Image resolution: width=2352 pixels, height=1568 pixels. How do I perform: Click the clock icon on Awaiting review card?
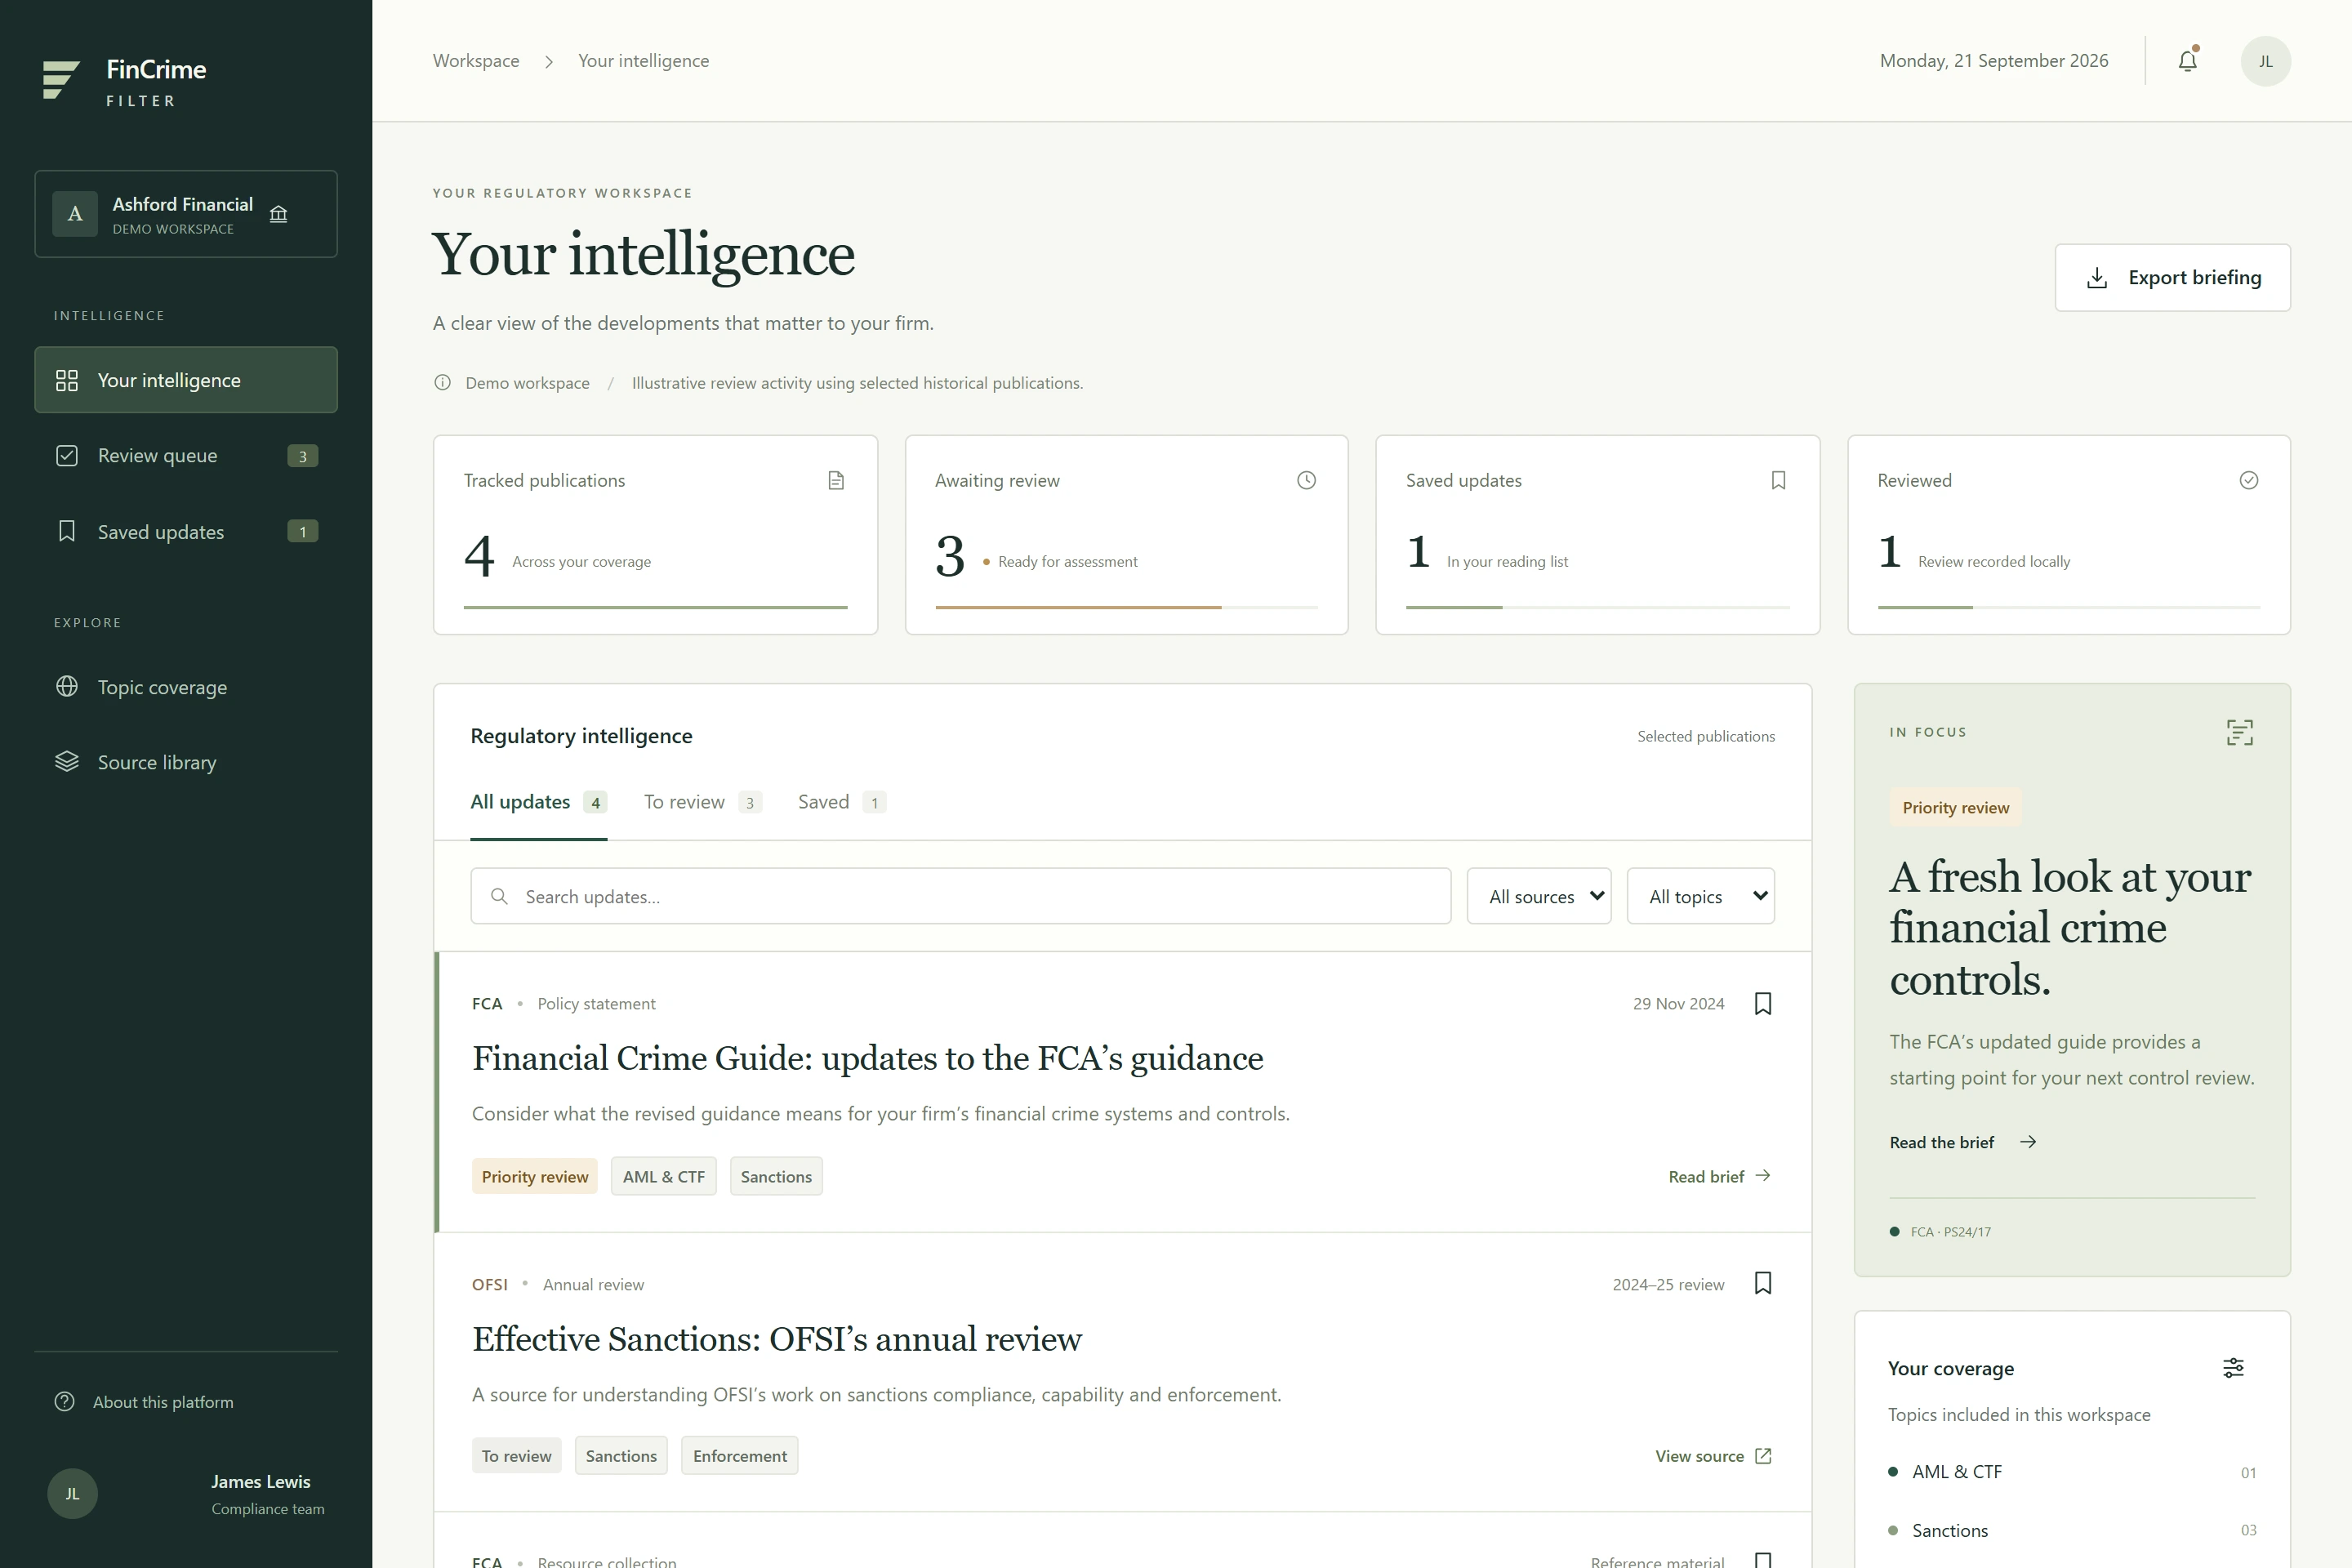click(x=1306, y=481)
